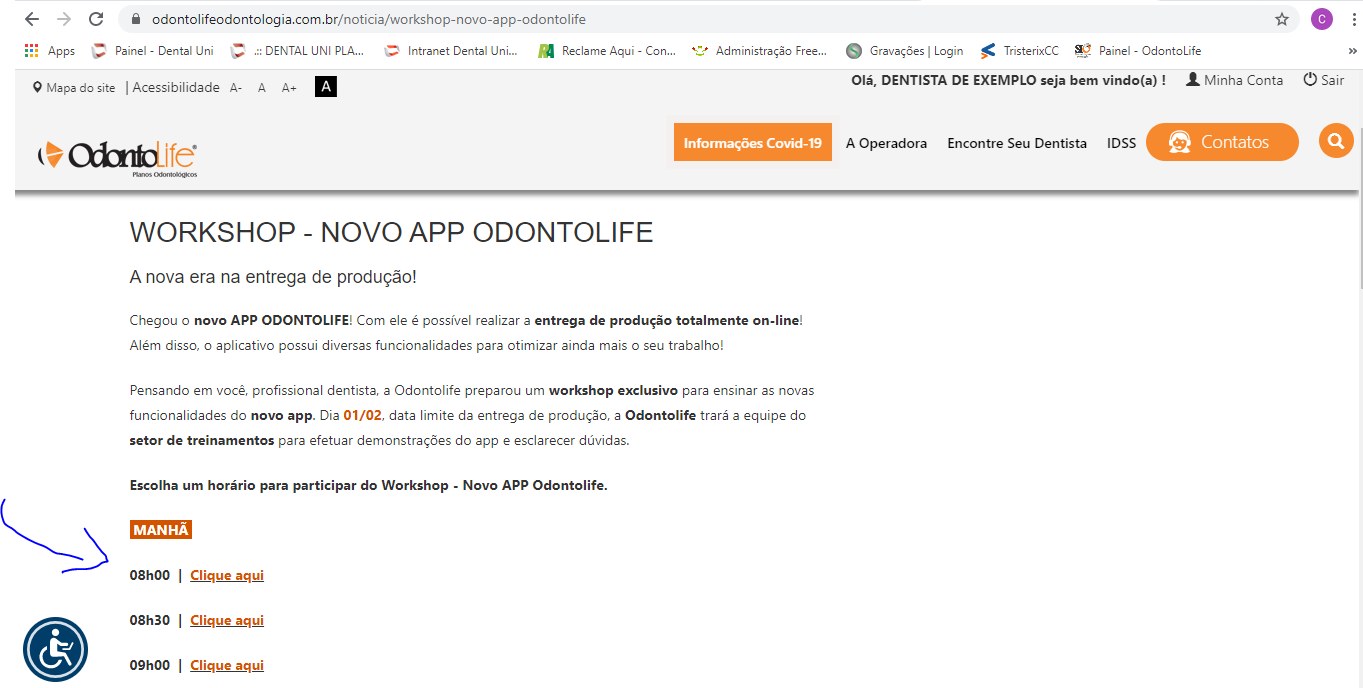1363x688 pixels.
Task: Bookmark this page with the star icon
Action: [1282, 19]
